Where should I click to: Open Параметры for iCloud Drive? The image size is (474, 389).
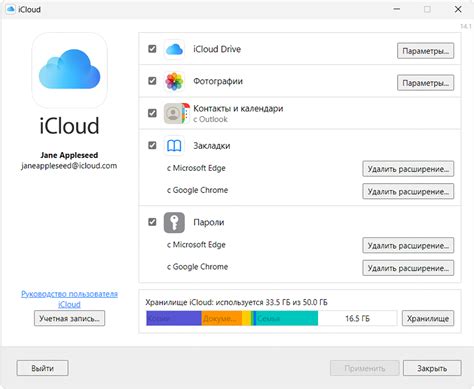[x=425, y=51]
